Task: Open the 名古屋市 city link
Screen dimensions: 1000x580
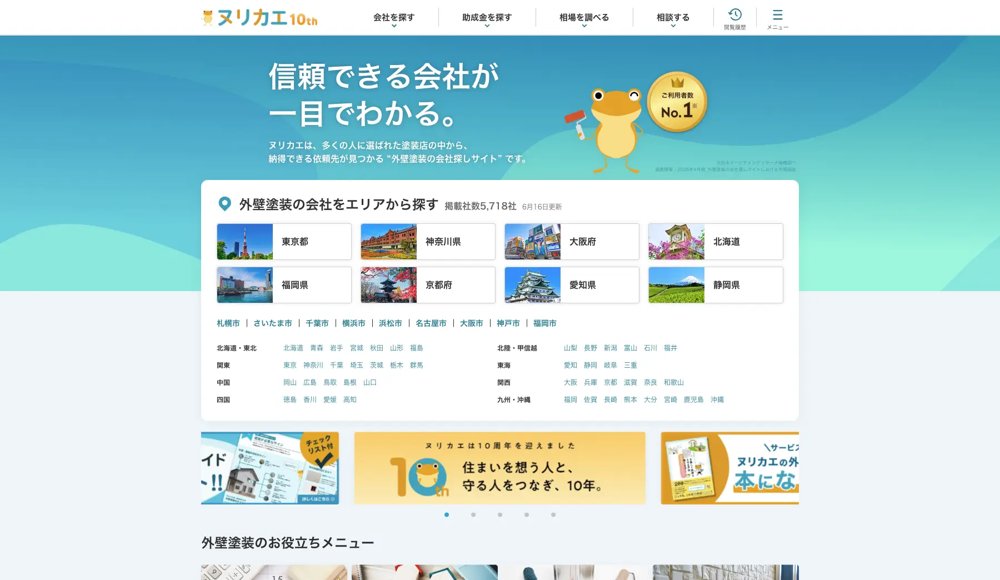Action: [431, 323]
